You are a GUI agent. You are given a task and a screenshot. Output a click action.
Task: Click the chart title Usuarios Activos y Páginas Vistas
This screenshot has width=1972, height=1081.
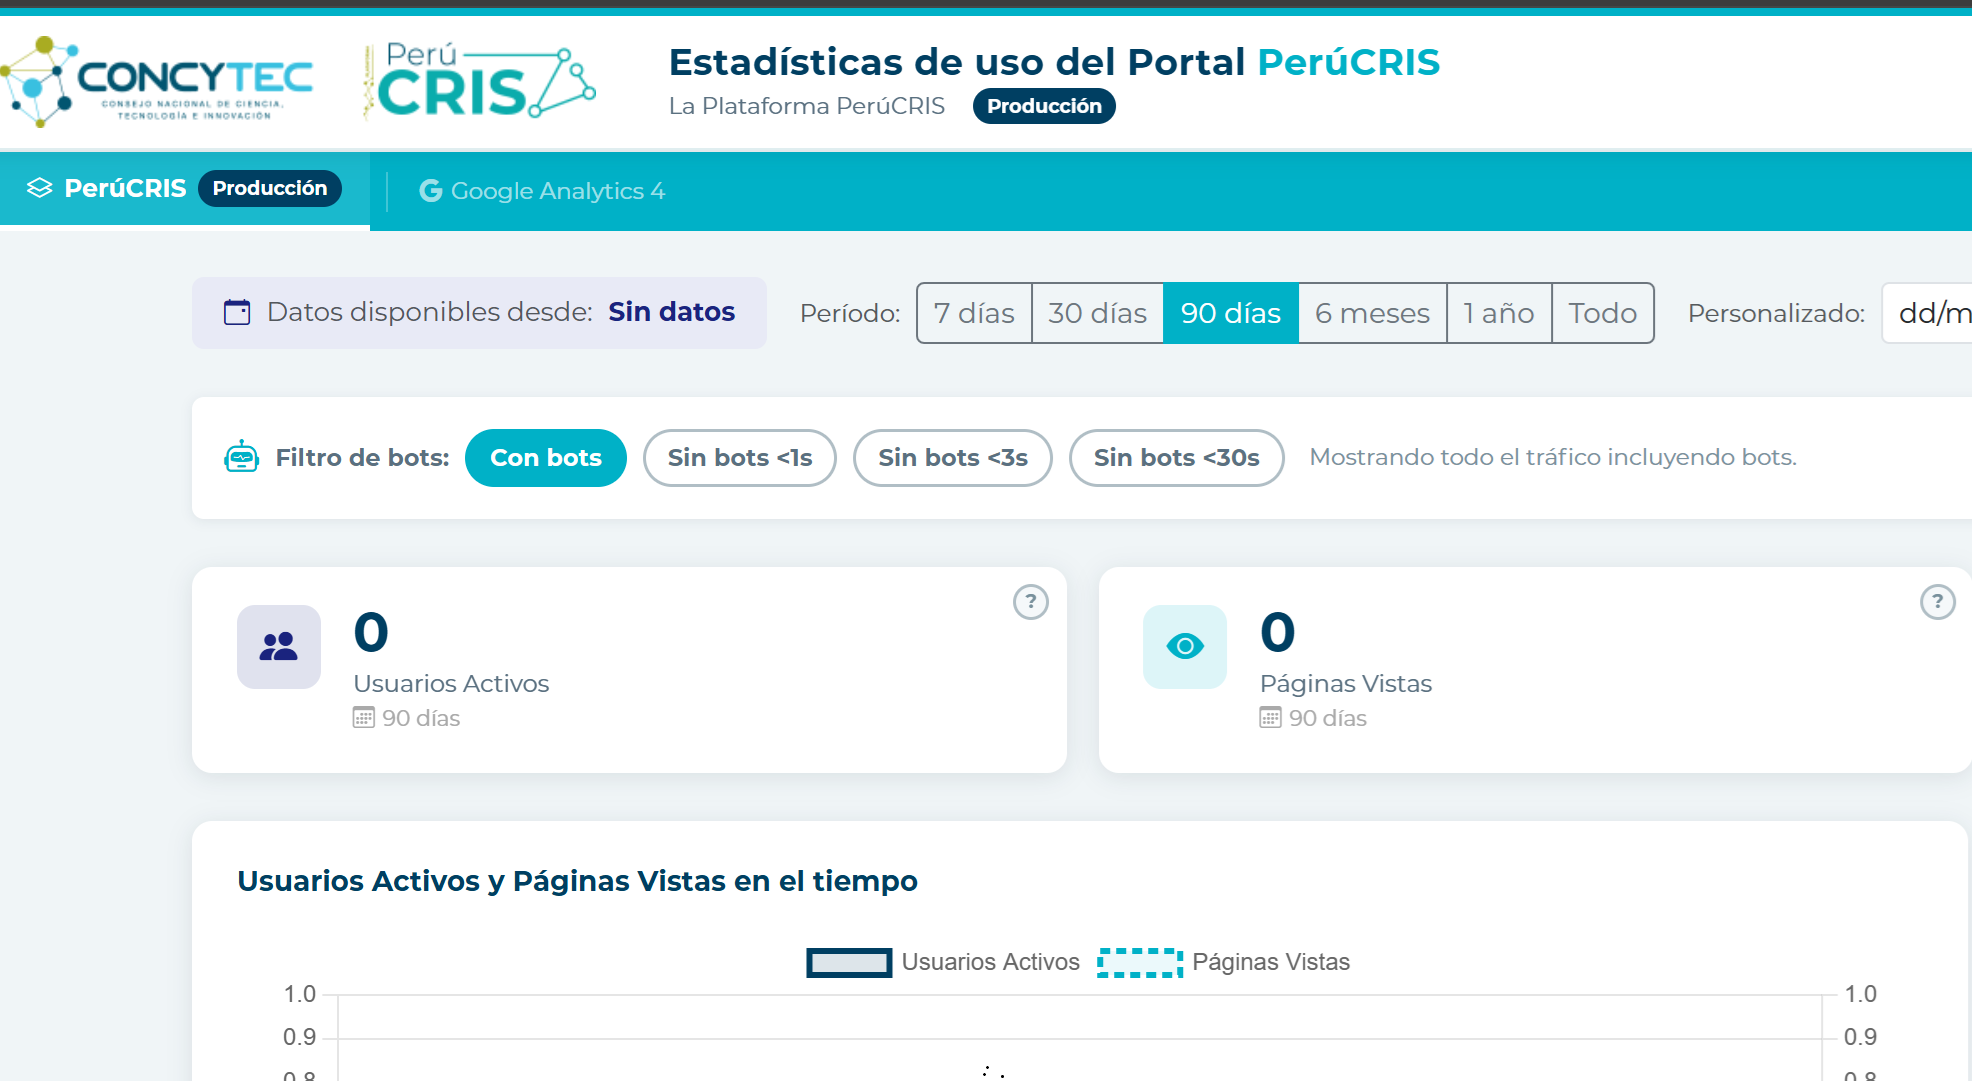click(577, 881)
